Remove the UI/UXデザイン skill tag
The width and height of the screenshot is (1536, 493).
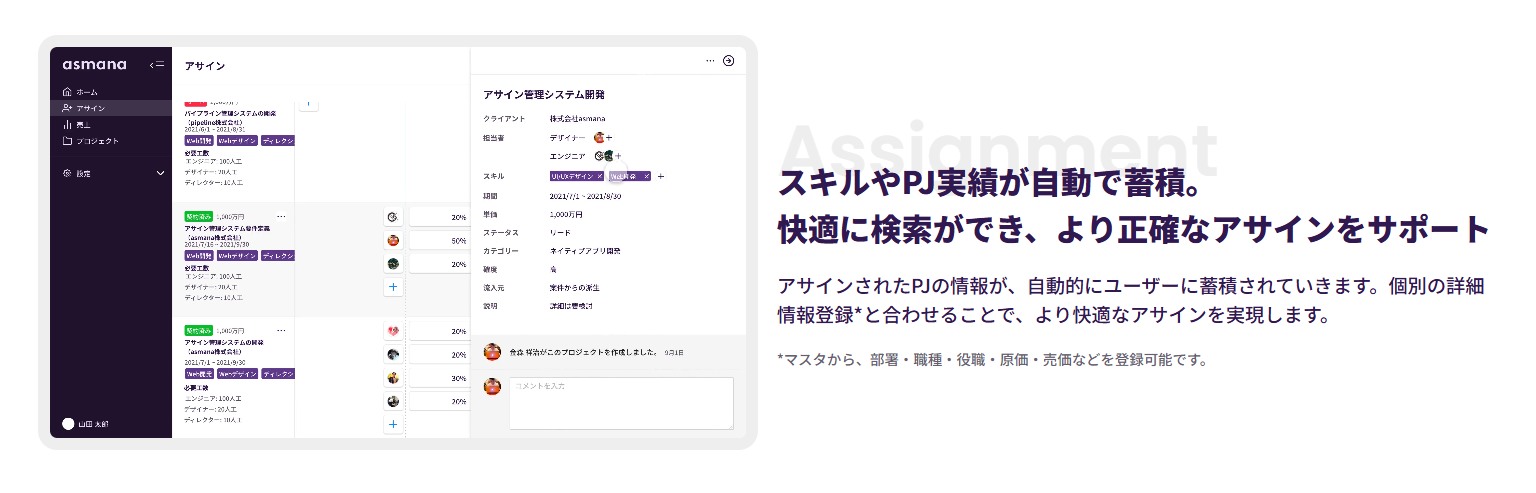(599, 176)
